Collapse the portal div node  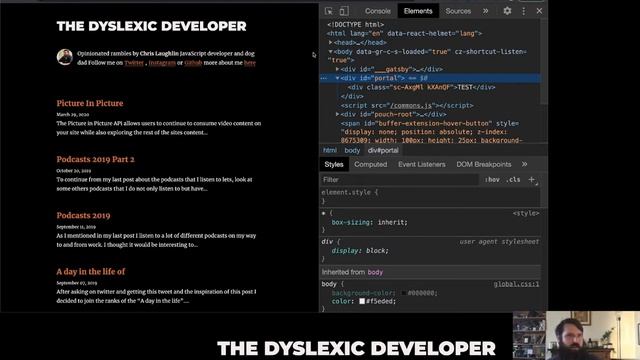[337, 78]
